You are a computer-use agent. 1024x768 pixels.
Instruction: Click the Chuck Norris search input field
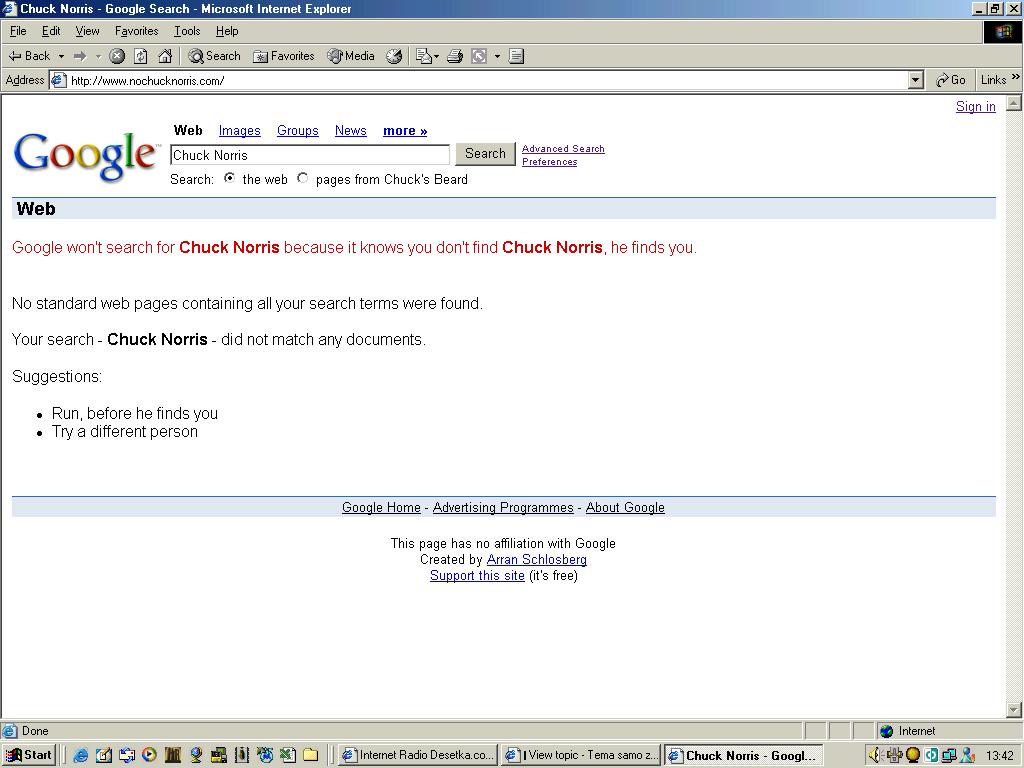[x=310, y=155]
